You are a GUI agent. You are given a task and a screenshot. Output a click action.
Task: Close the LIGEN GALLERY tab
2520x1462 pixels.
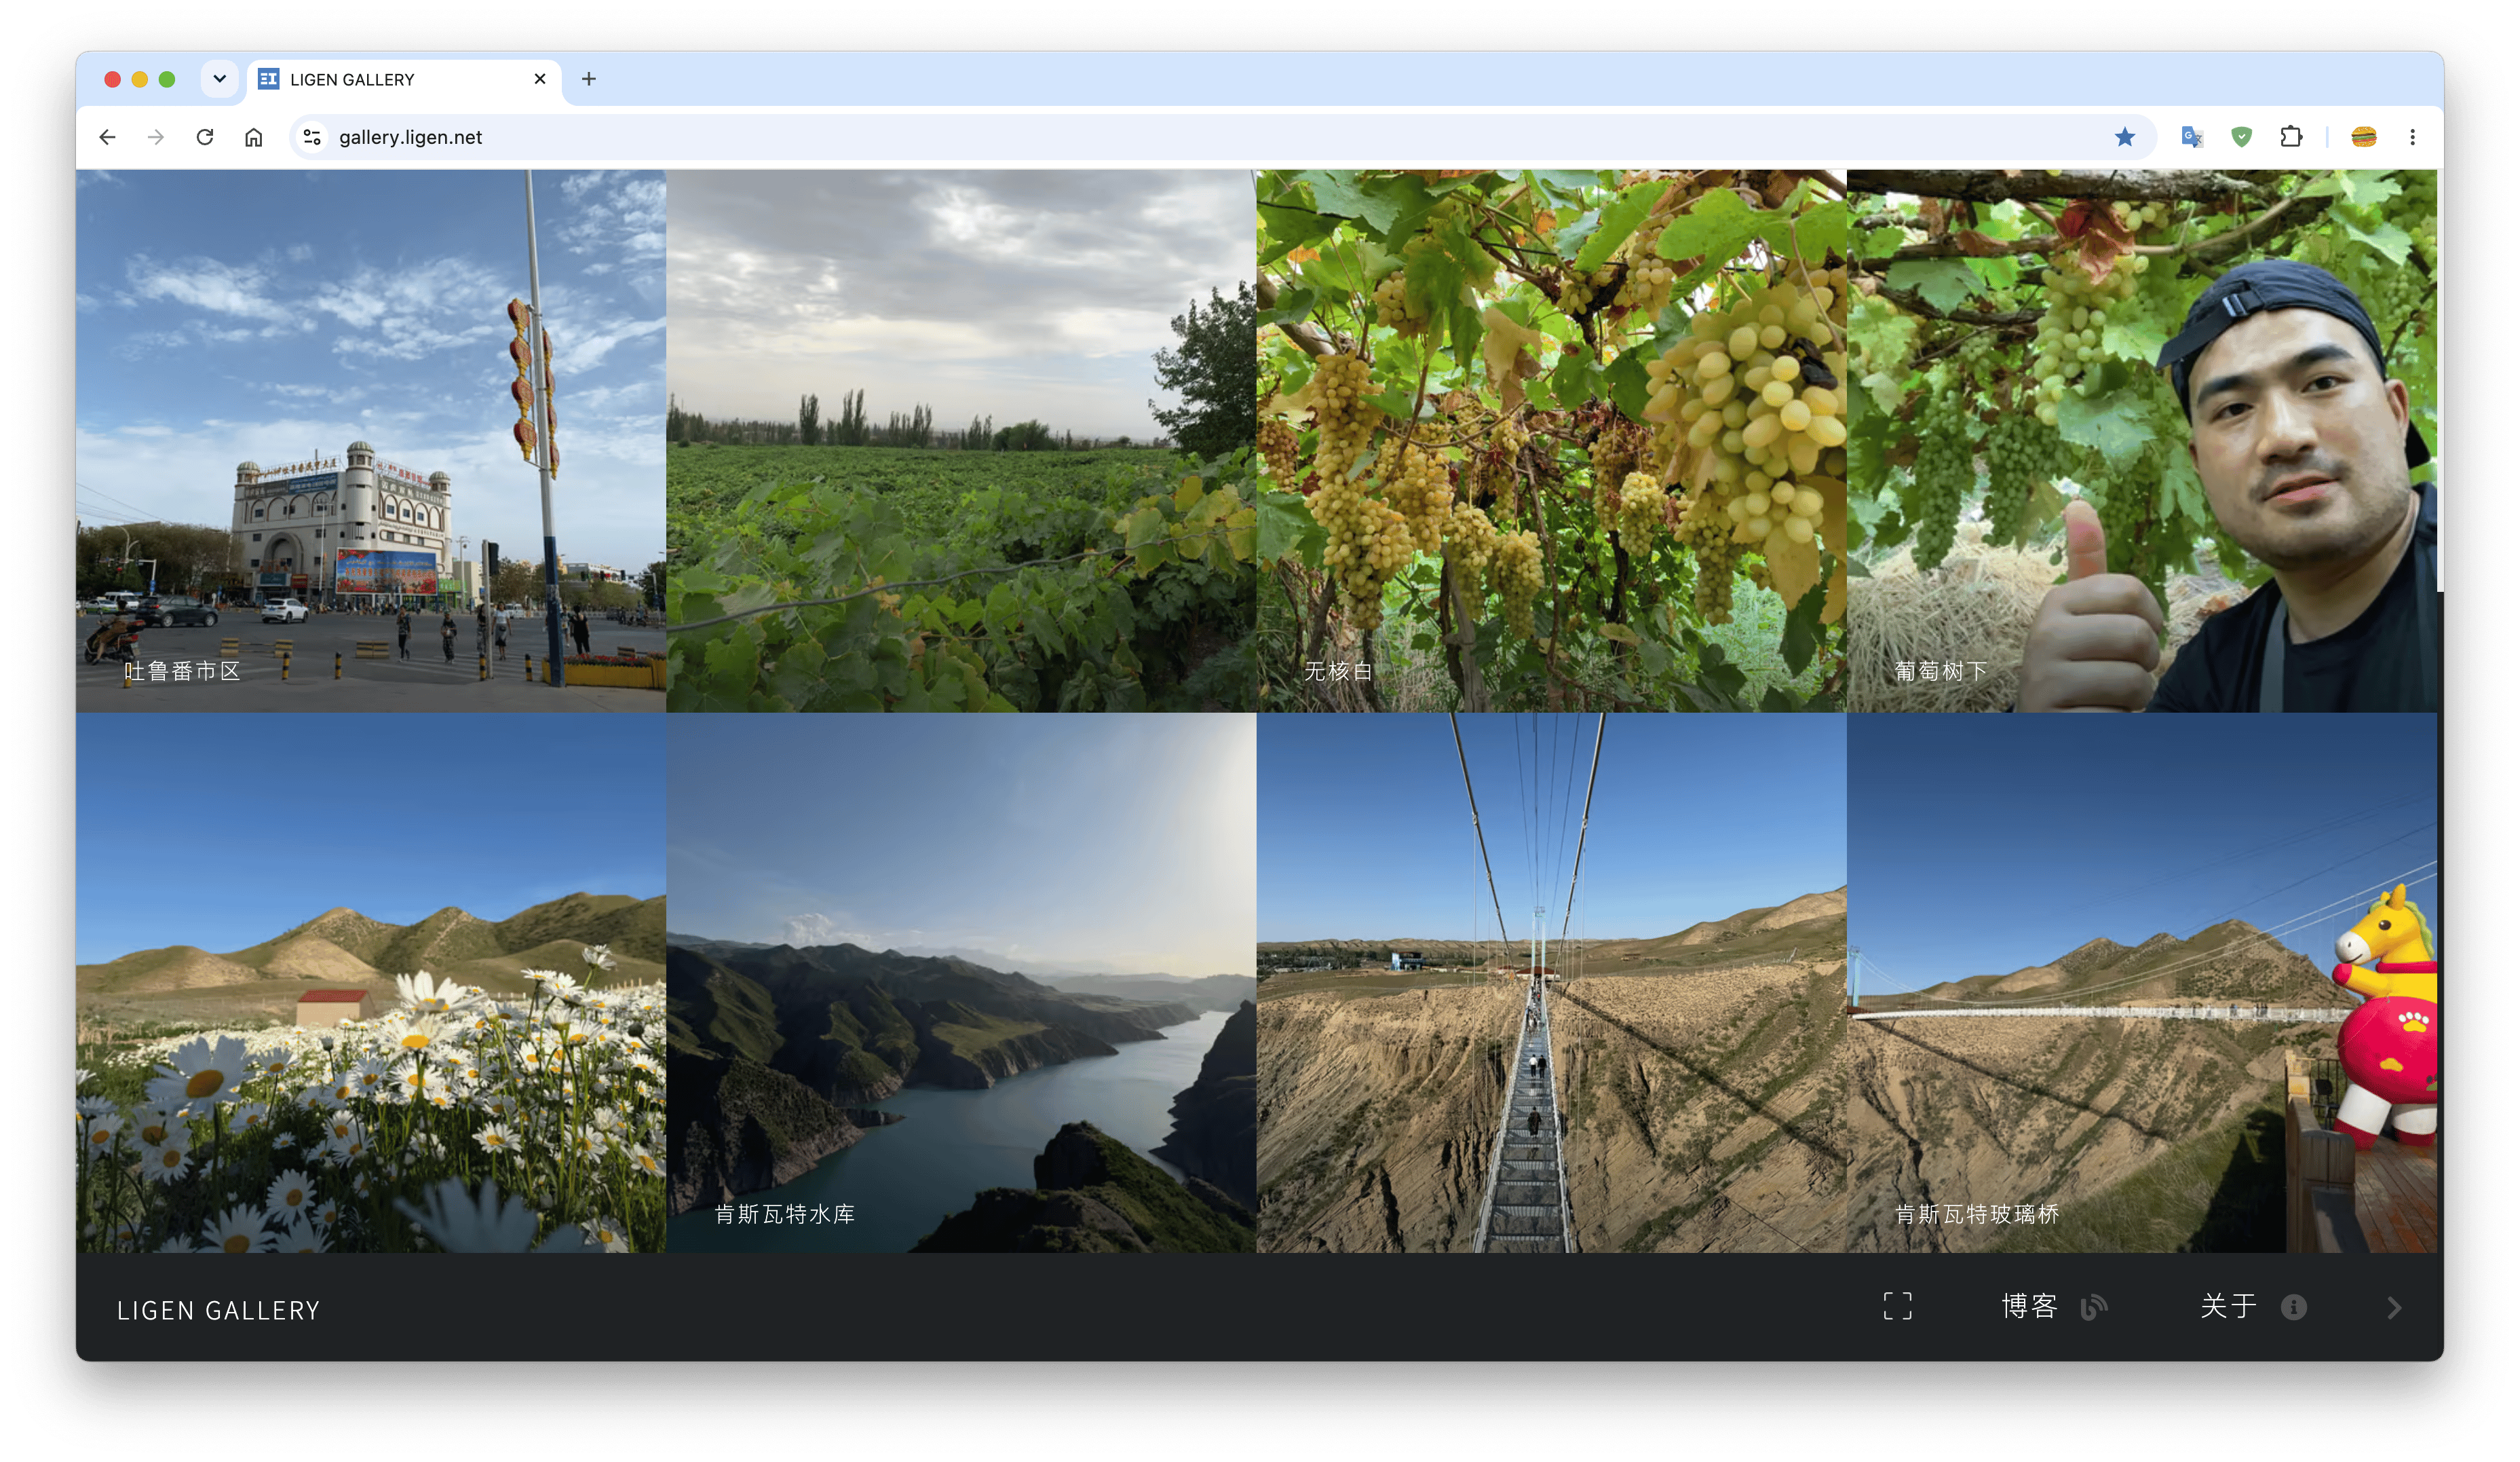(540, 79)
